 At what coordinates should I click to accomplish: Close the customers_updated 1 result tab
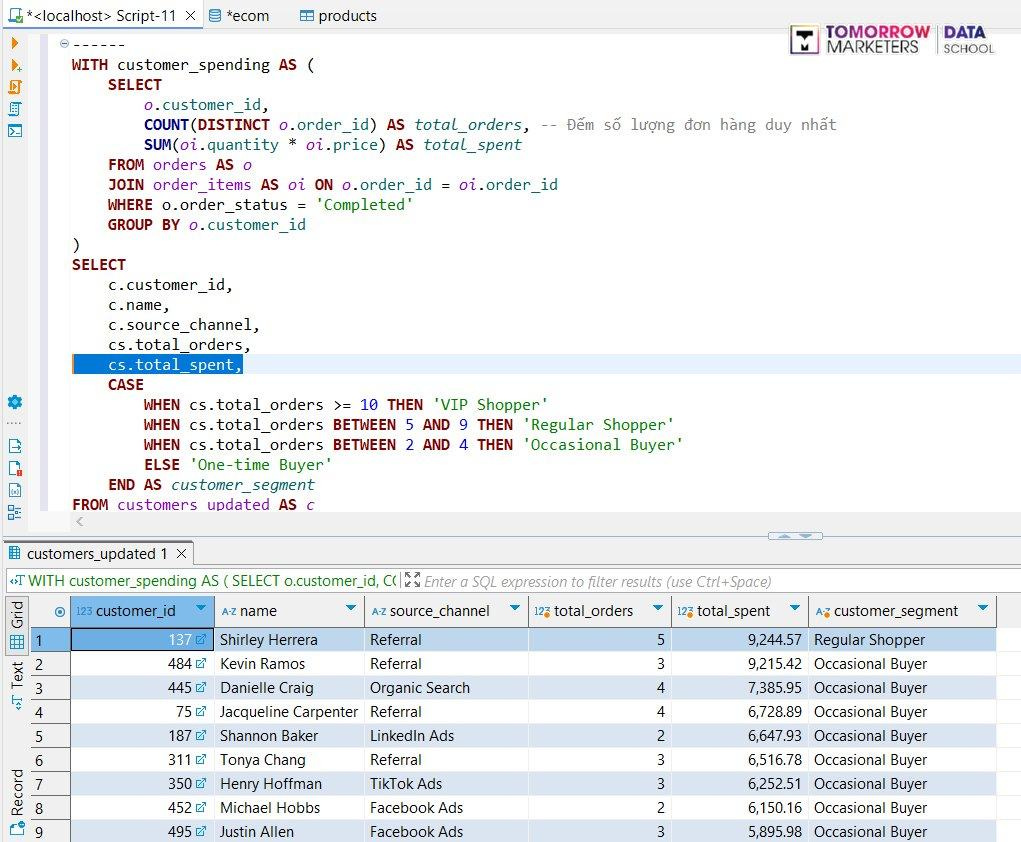pos(182,554)
